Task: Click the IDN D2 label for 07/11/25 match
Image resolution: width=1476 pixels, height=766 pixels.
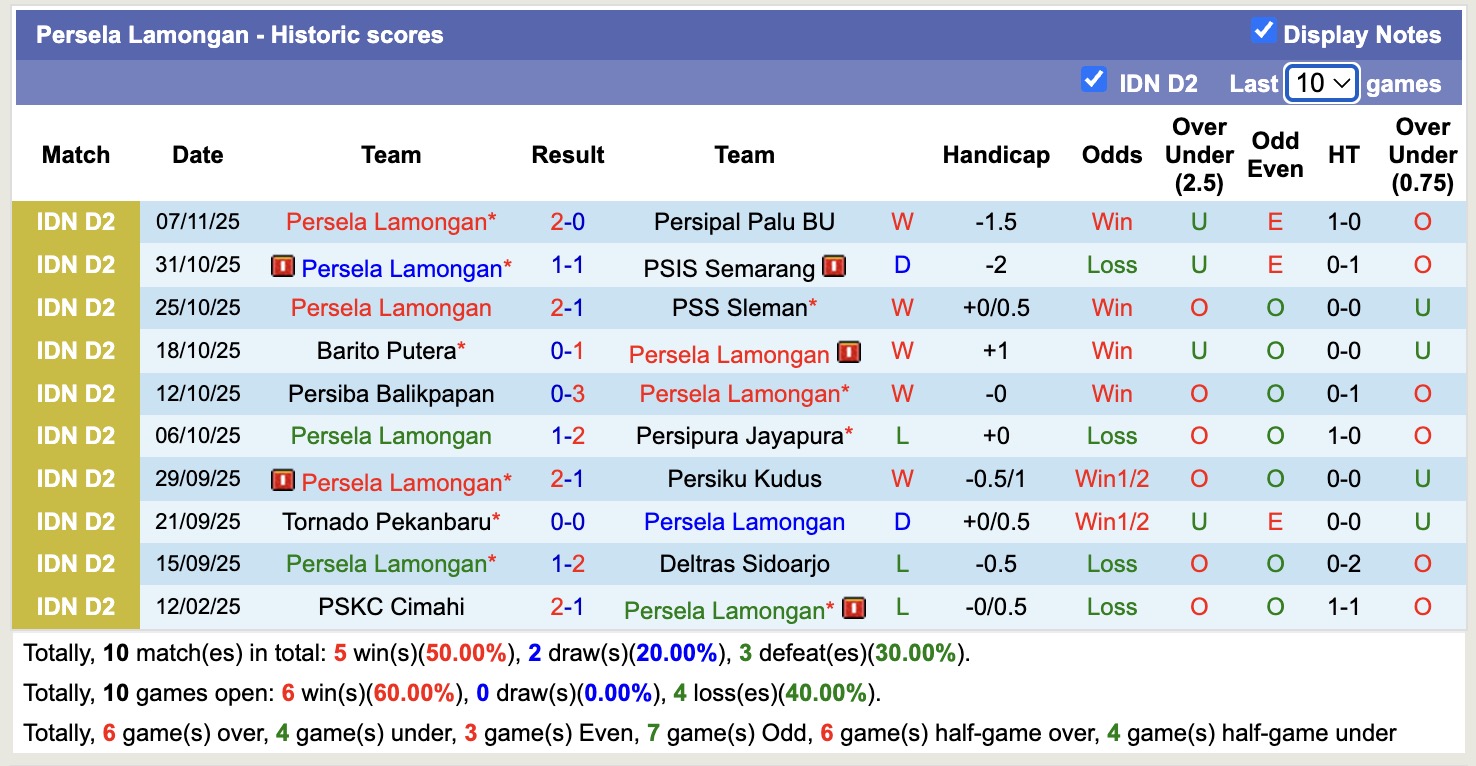Action: [76, 222]
